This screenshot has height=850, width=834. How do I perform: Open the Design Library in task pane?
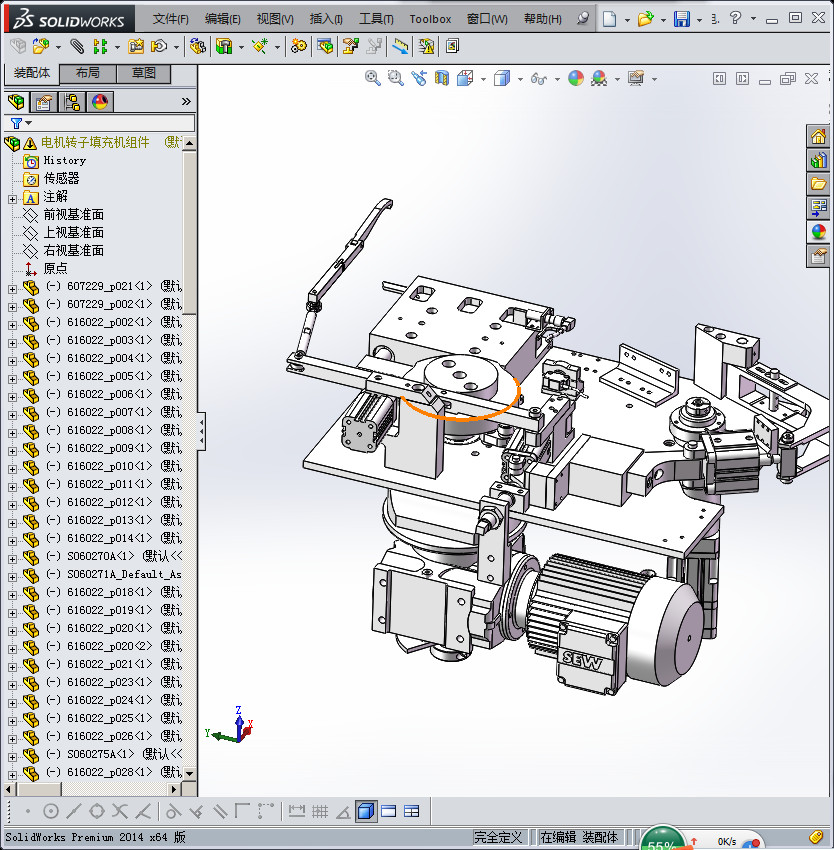tap(818, 160)
